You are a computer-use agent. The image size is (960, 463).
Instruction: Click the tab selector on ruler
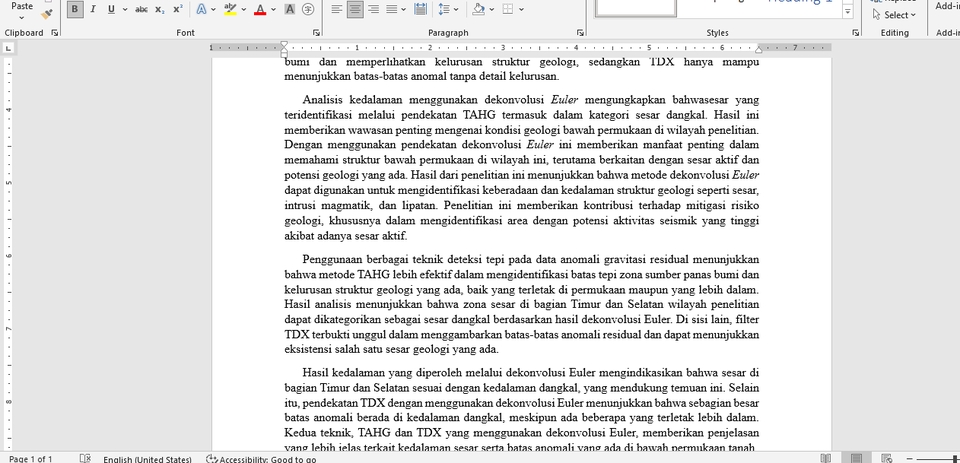coord(9,48)
